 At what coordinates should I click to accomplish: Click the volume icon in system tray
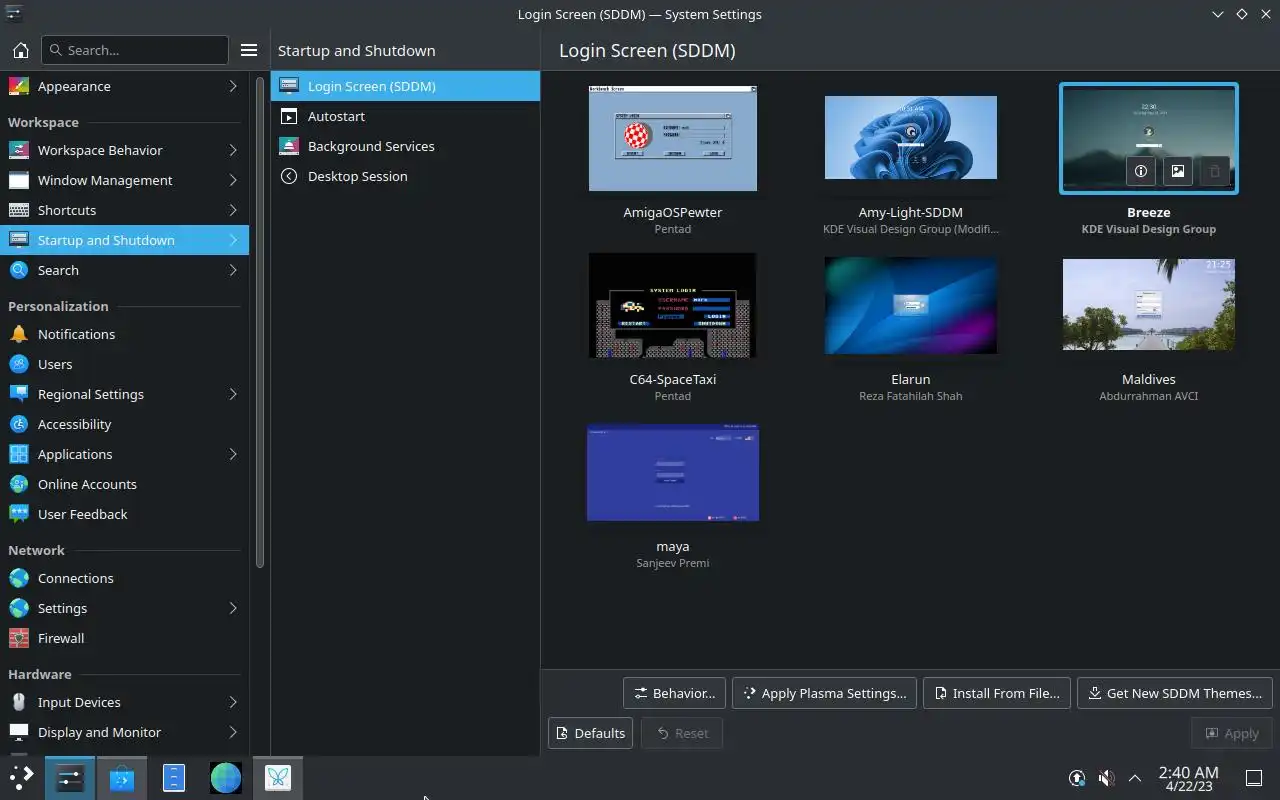point(1106,778)
